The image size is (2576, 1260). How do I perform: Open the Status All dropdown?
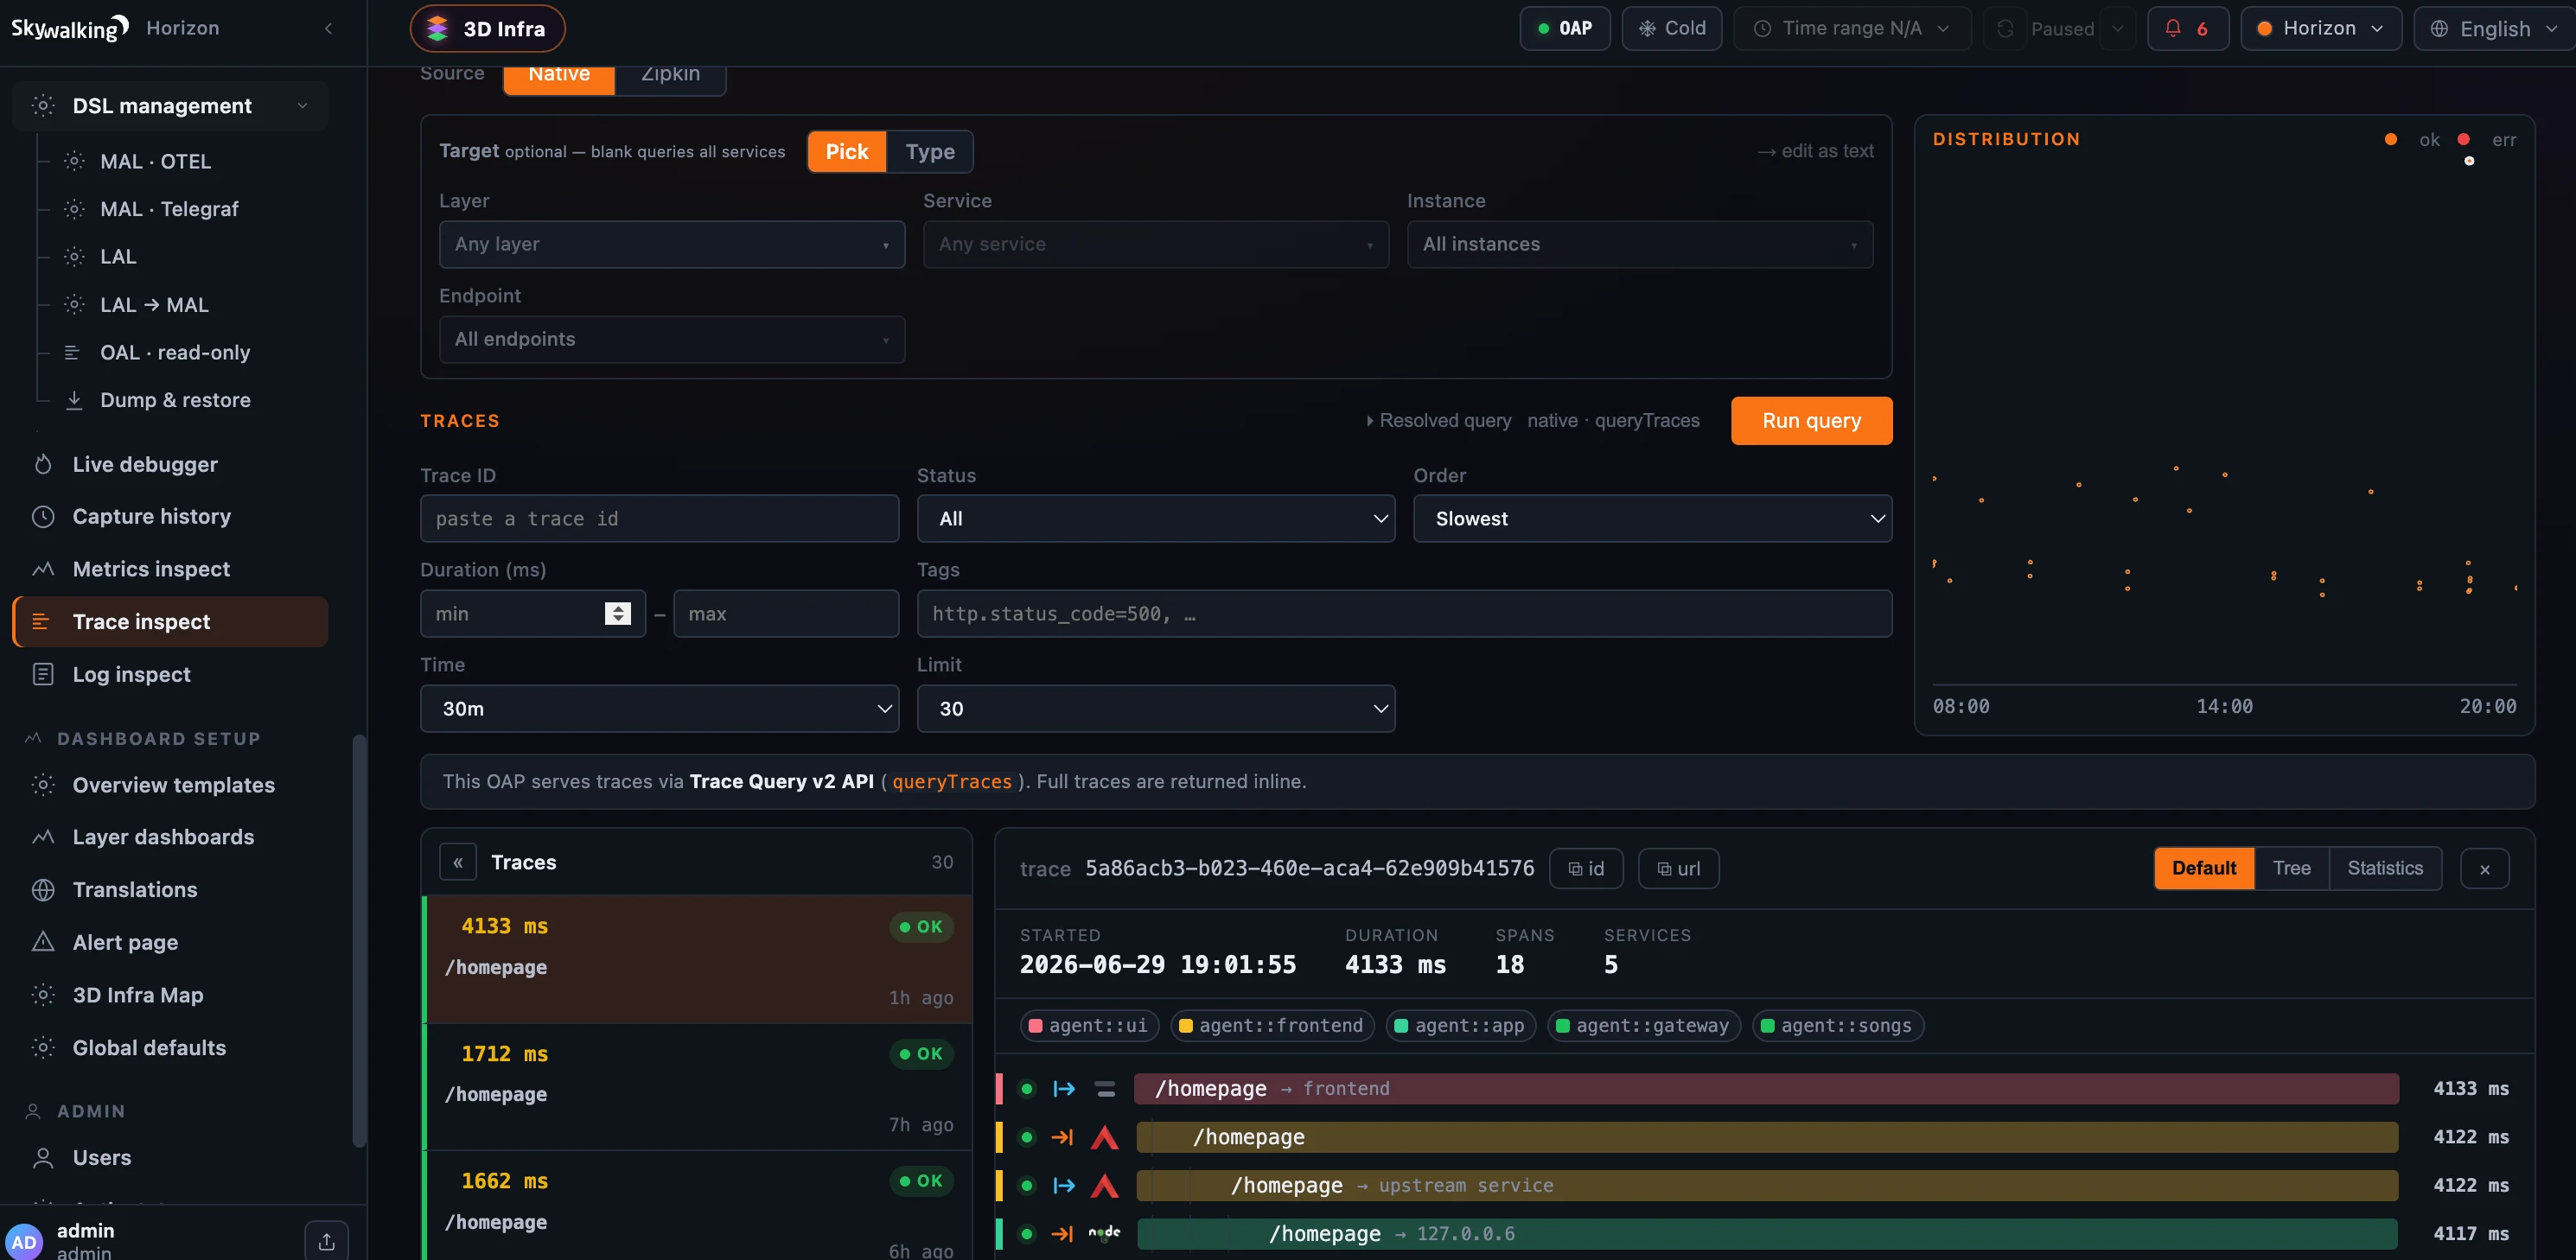tap(1156, 519)
